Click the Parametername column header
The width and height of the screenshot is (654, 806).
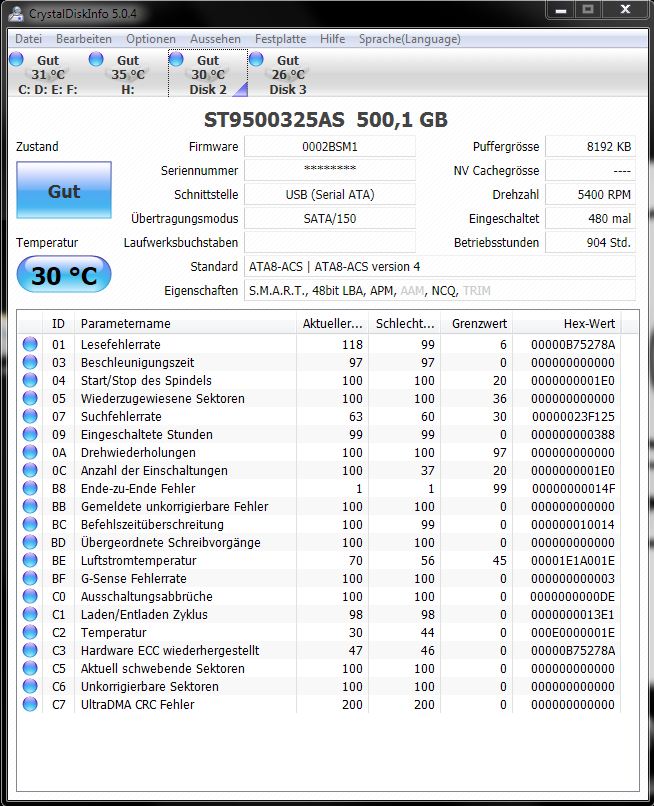tap(186, 323)
